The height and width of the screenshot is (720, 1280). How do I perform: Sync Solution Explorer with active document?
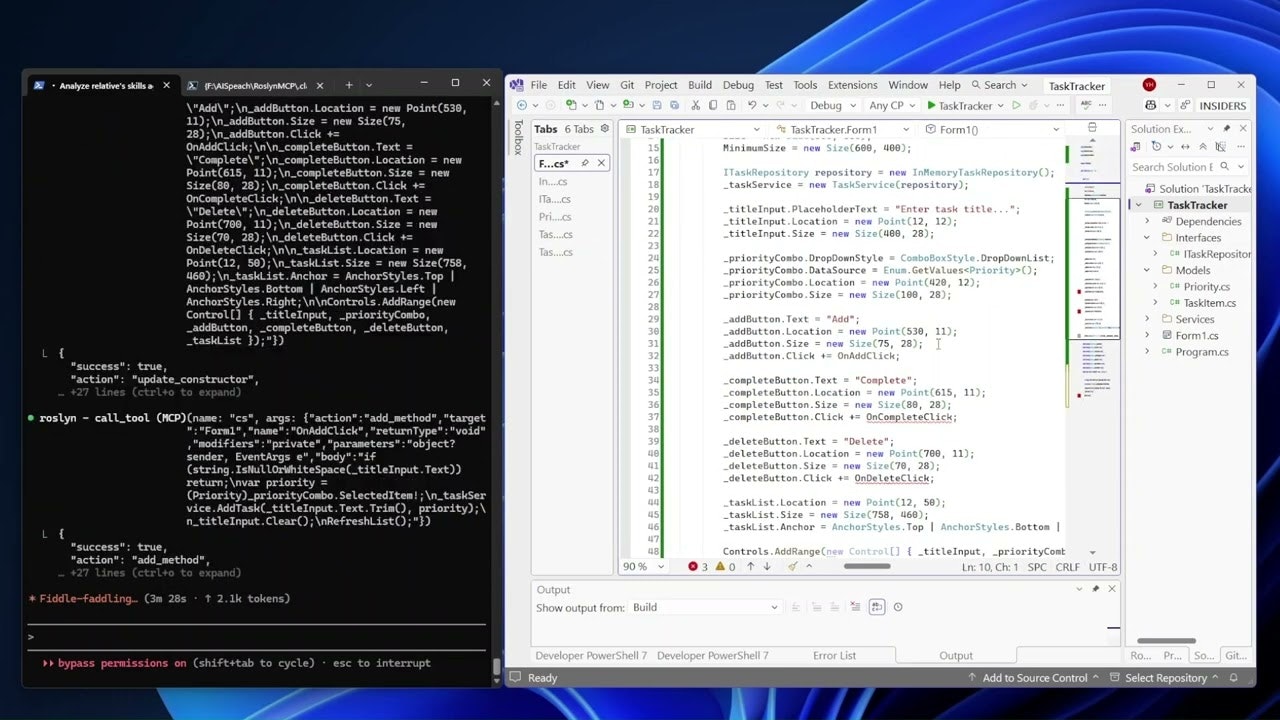[x=1185, y=146]
